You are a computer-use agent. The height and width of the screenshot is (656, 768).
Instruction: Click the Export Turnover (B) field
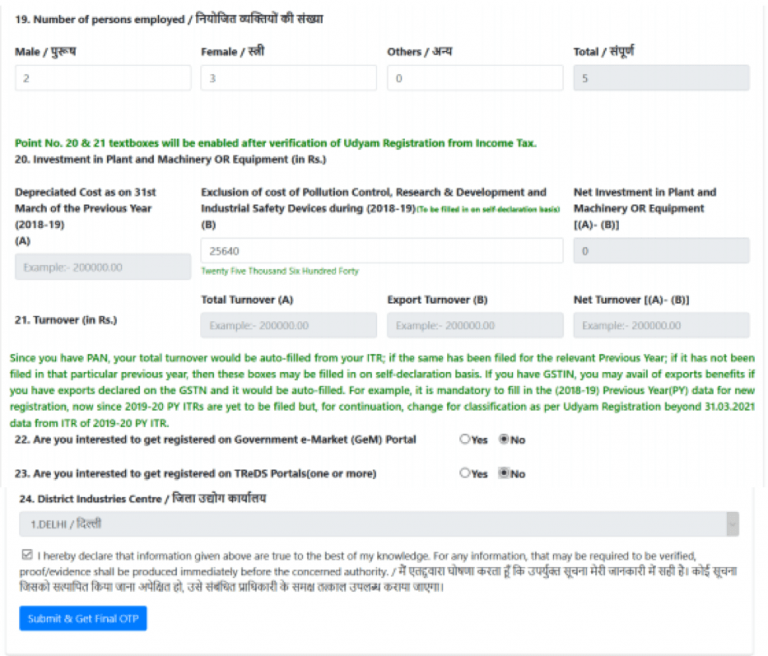[475, 325]
